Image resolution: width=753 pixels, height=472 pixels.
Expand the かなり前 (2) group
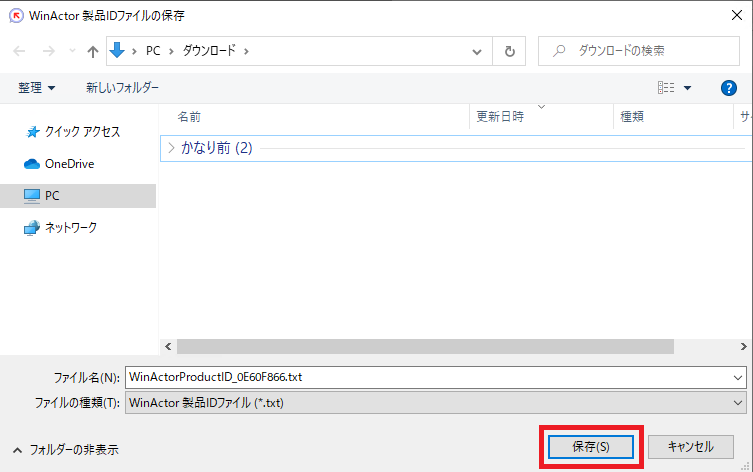tap(171, 148)
